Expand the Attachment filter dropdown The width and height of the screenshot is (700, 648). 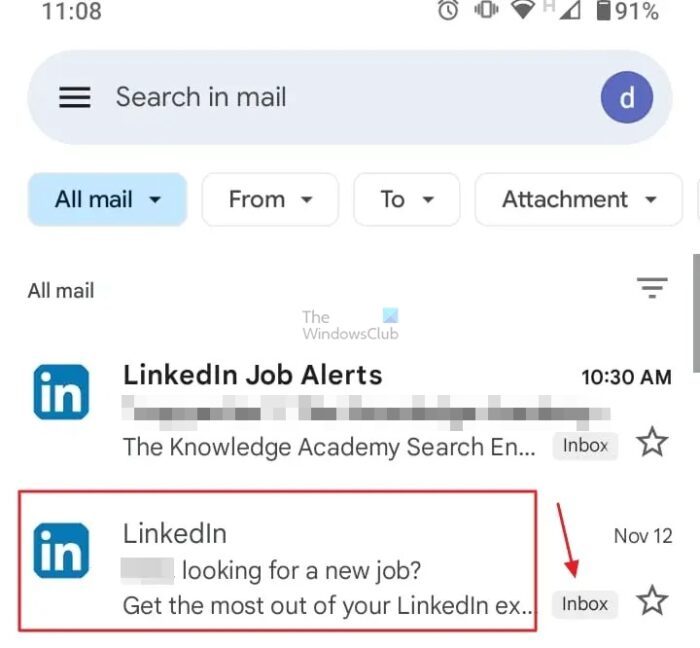click(578, 200)
